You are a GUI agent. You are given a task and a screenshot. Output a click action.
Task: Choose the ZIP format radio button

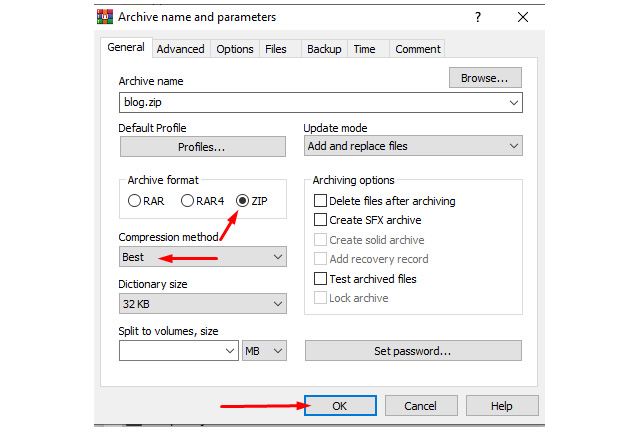[242, 201]
